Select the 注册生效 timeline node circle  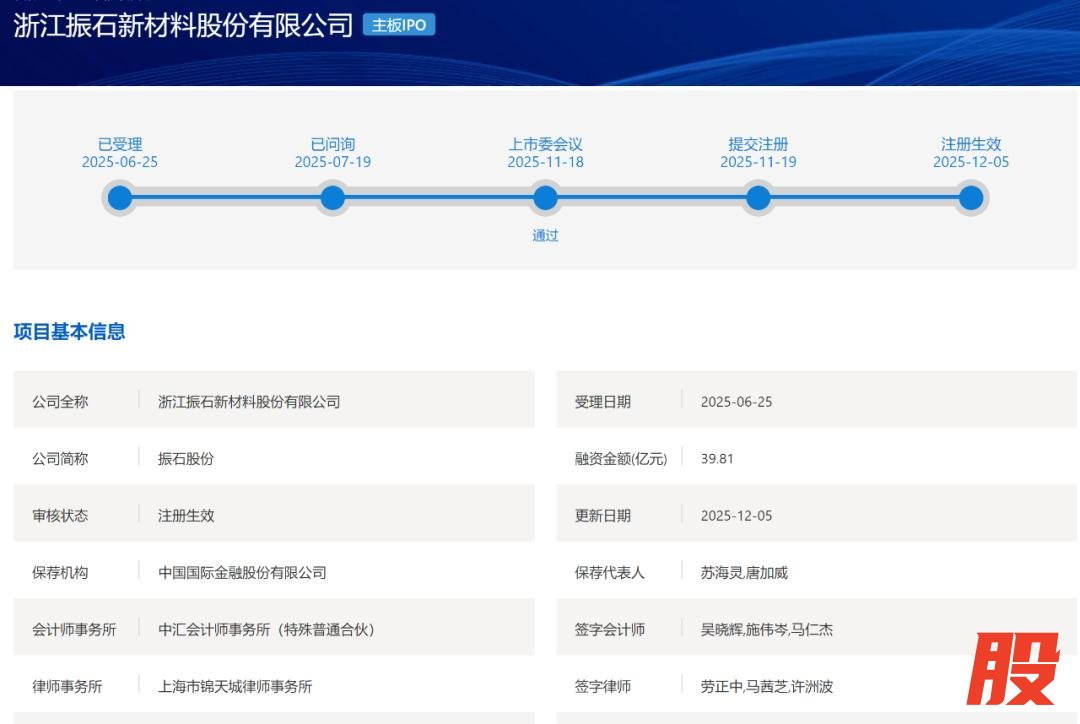[x=971, y=198]
